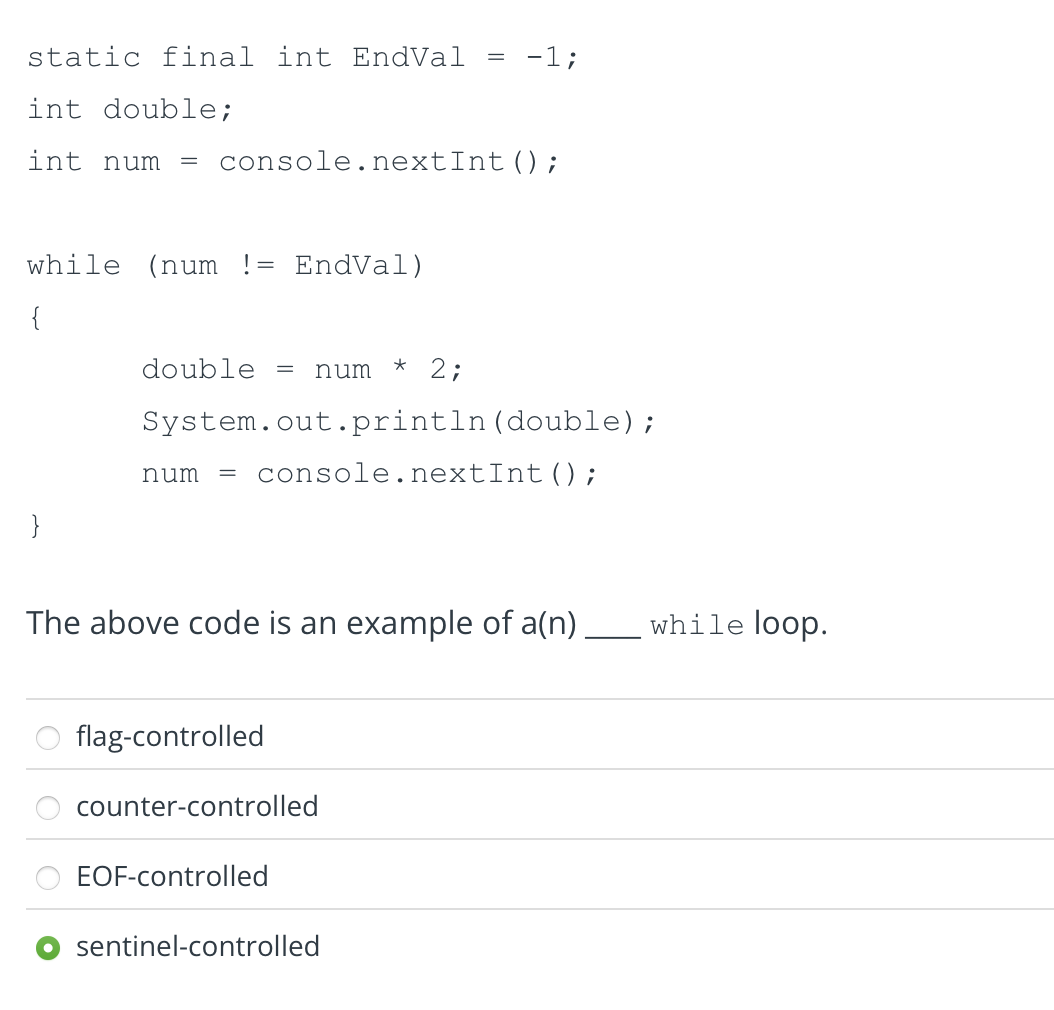Screen dimensions: 1054x1010
Task: Click the console.nextInt() assignment inside the loop
Action: click(x=370, y=472)
